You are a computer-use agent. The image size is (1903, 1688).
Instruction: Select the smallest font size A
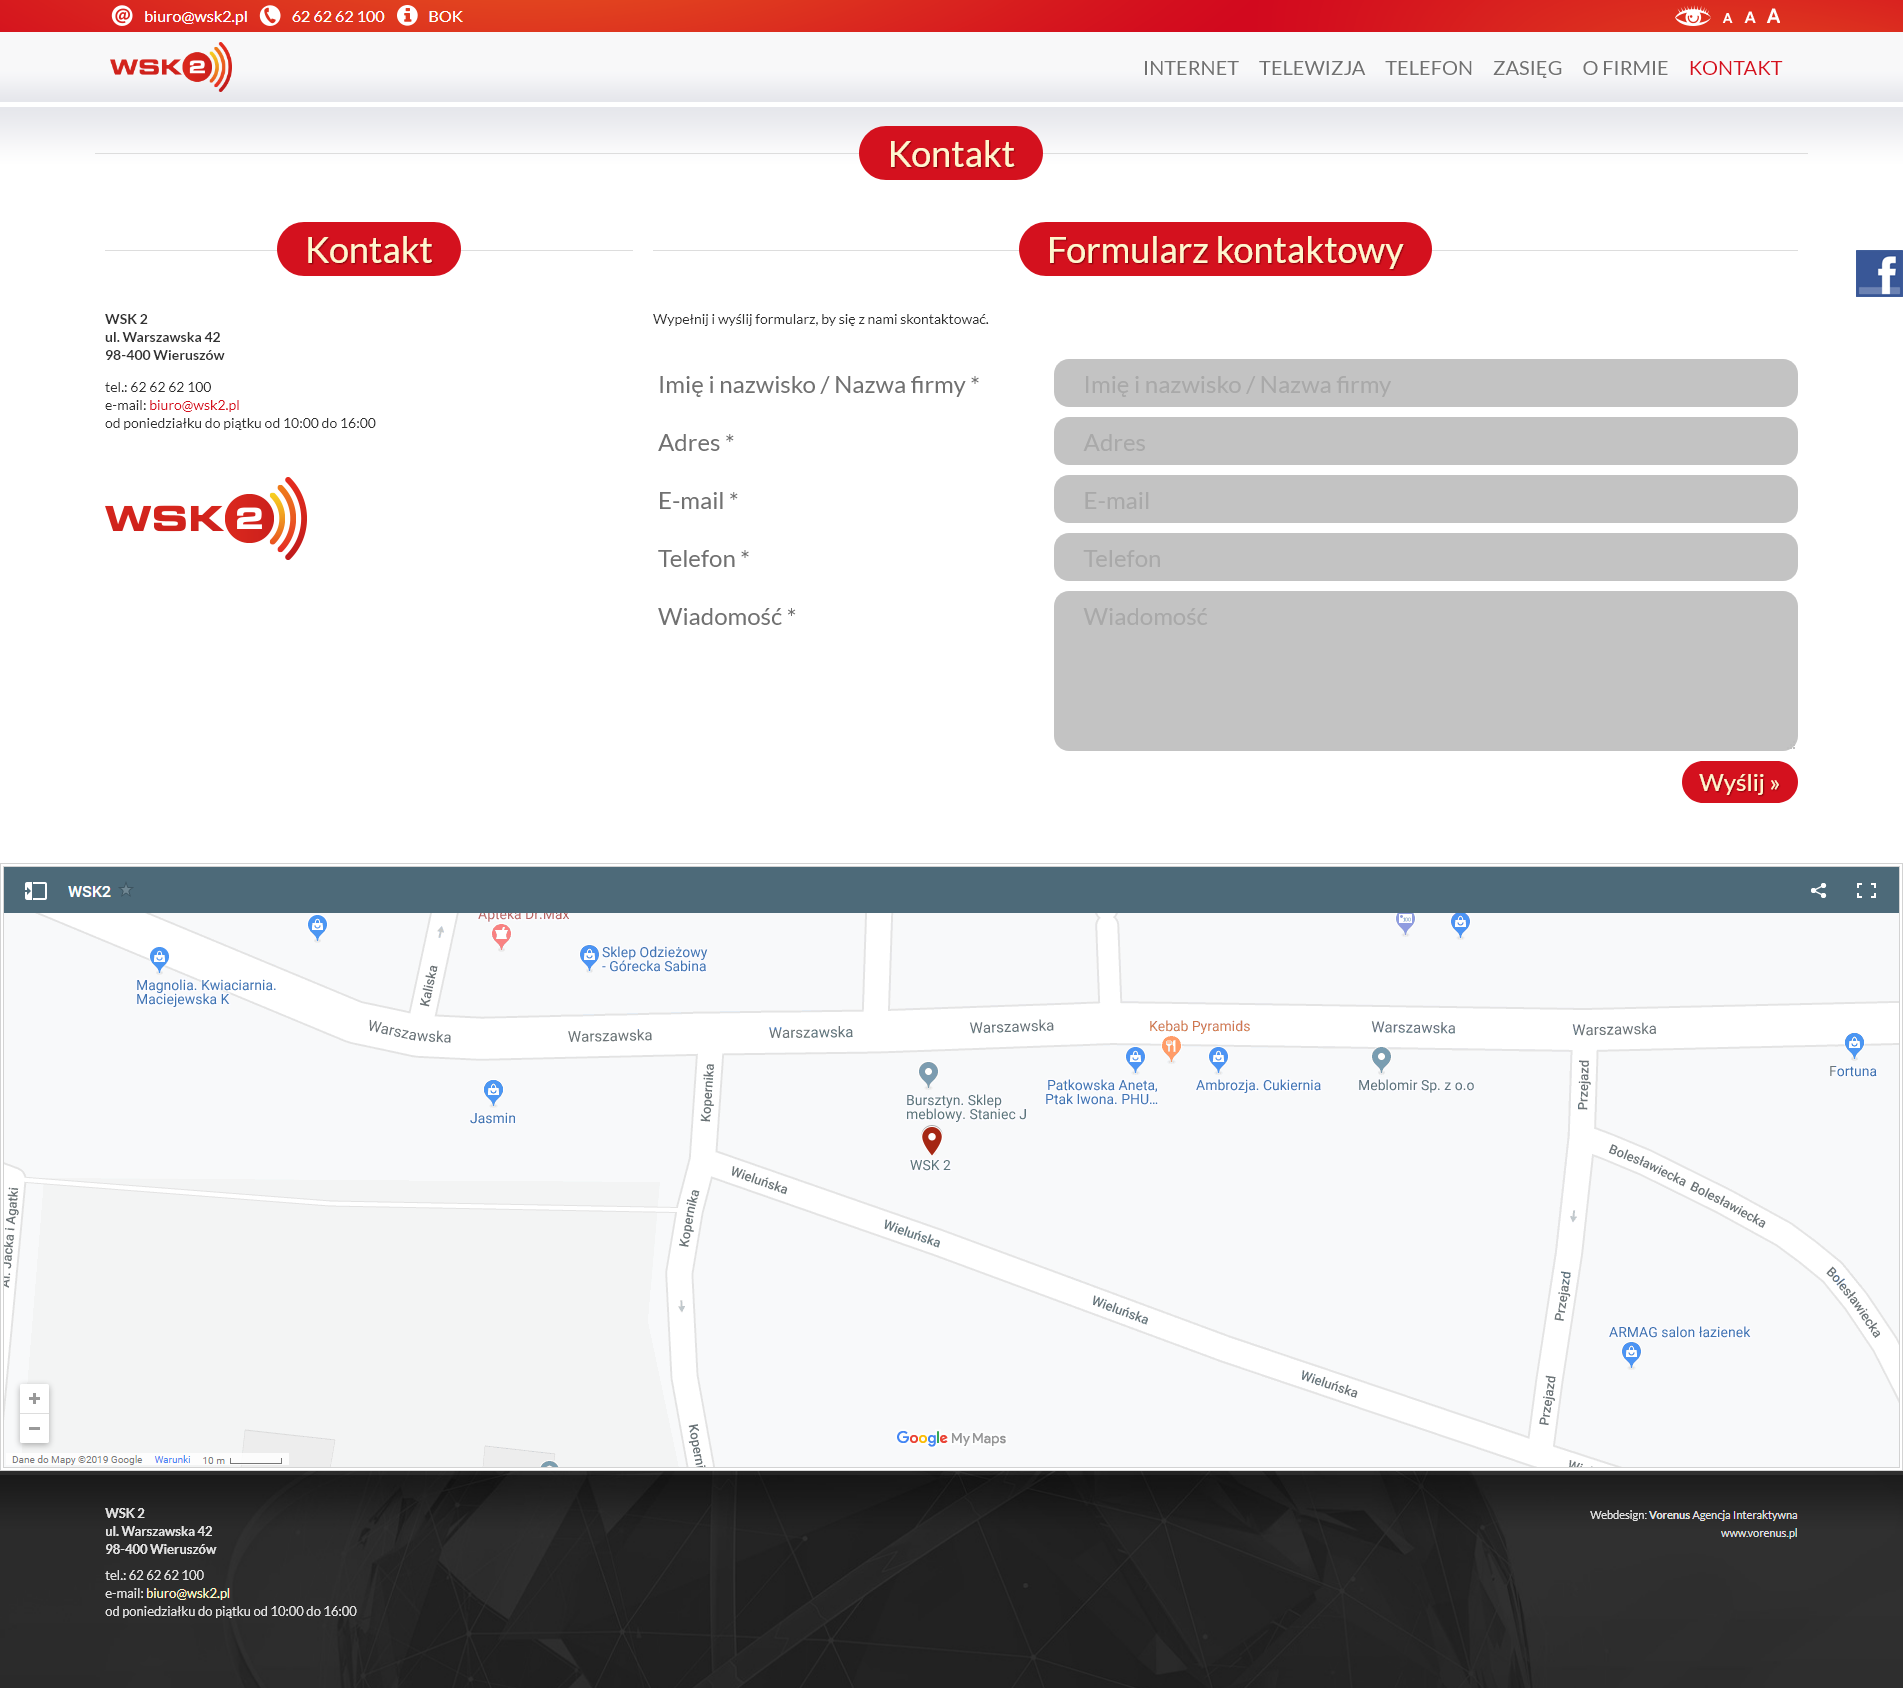pyautogui.click(x=1727, y=18)
